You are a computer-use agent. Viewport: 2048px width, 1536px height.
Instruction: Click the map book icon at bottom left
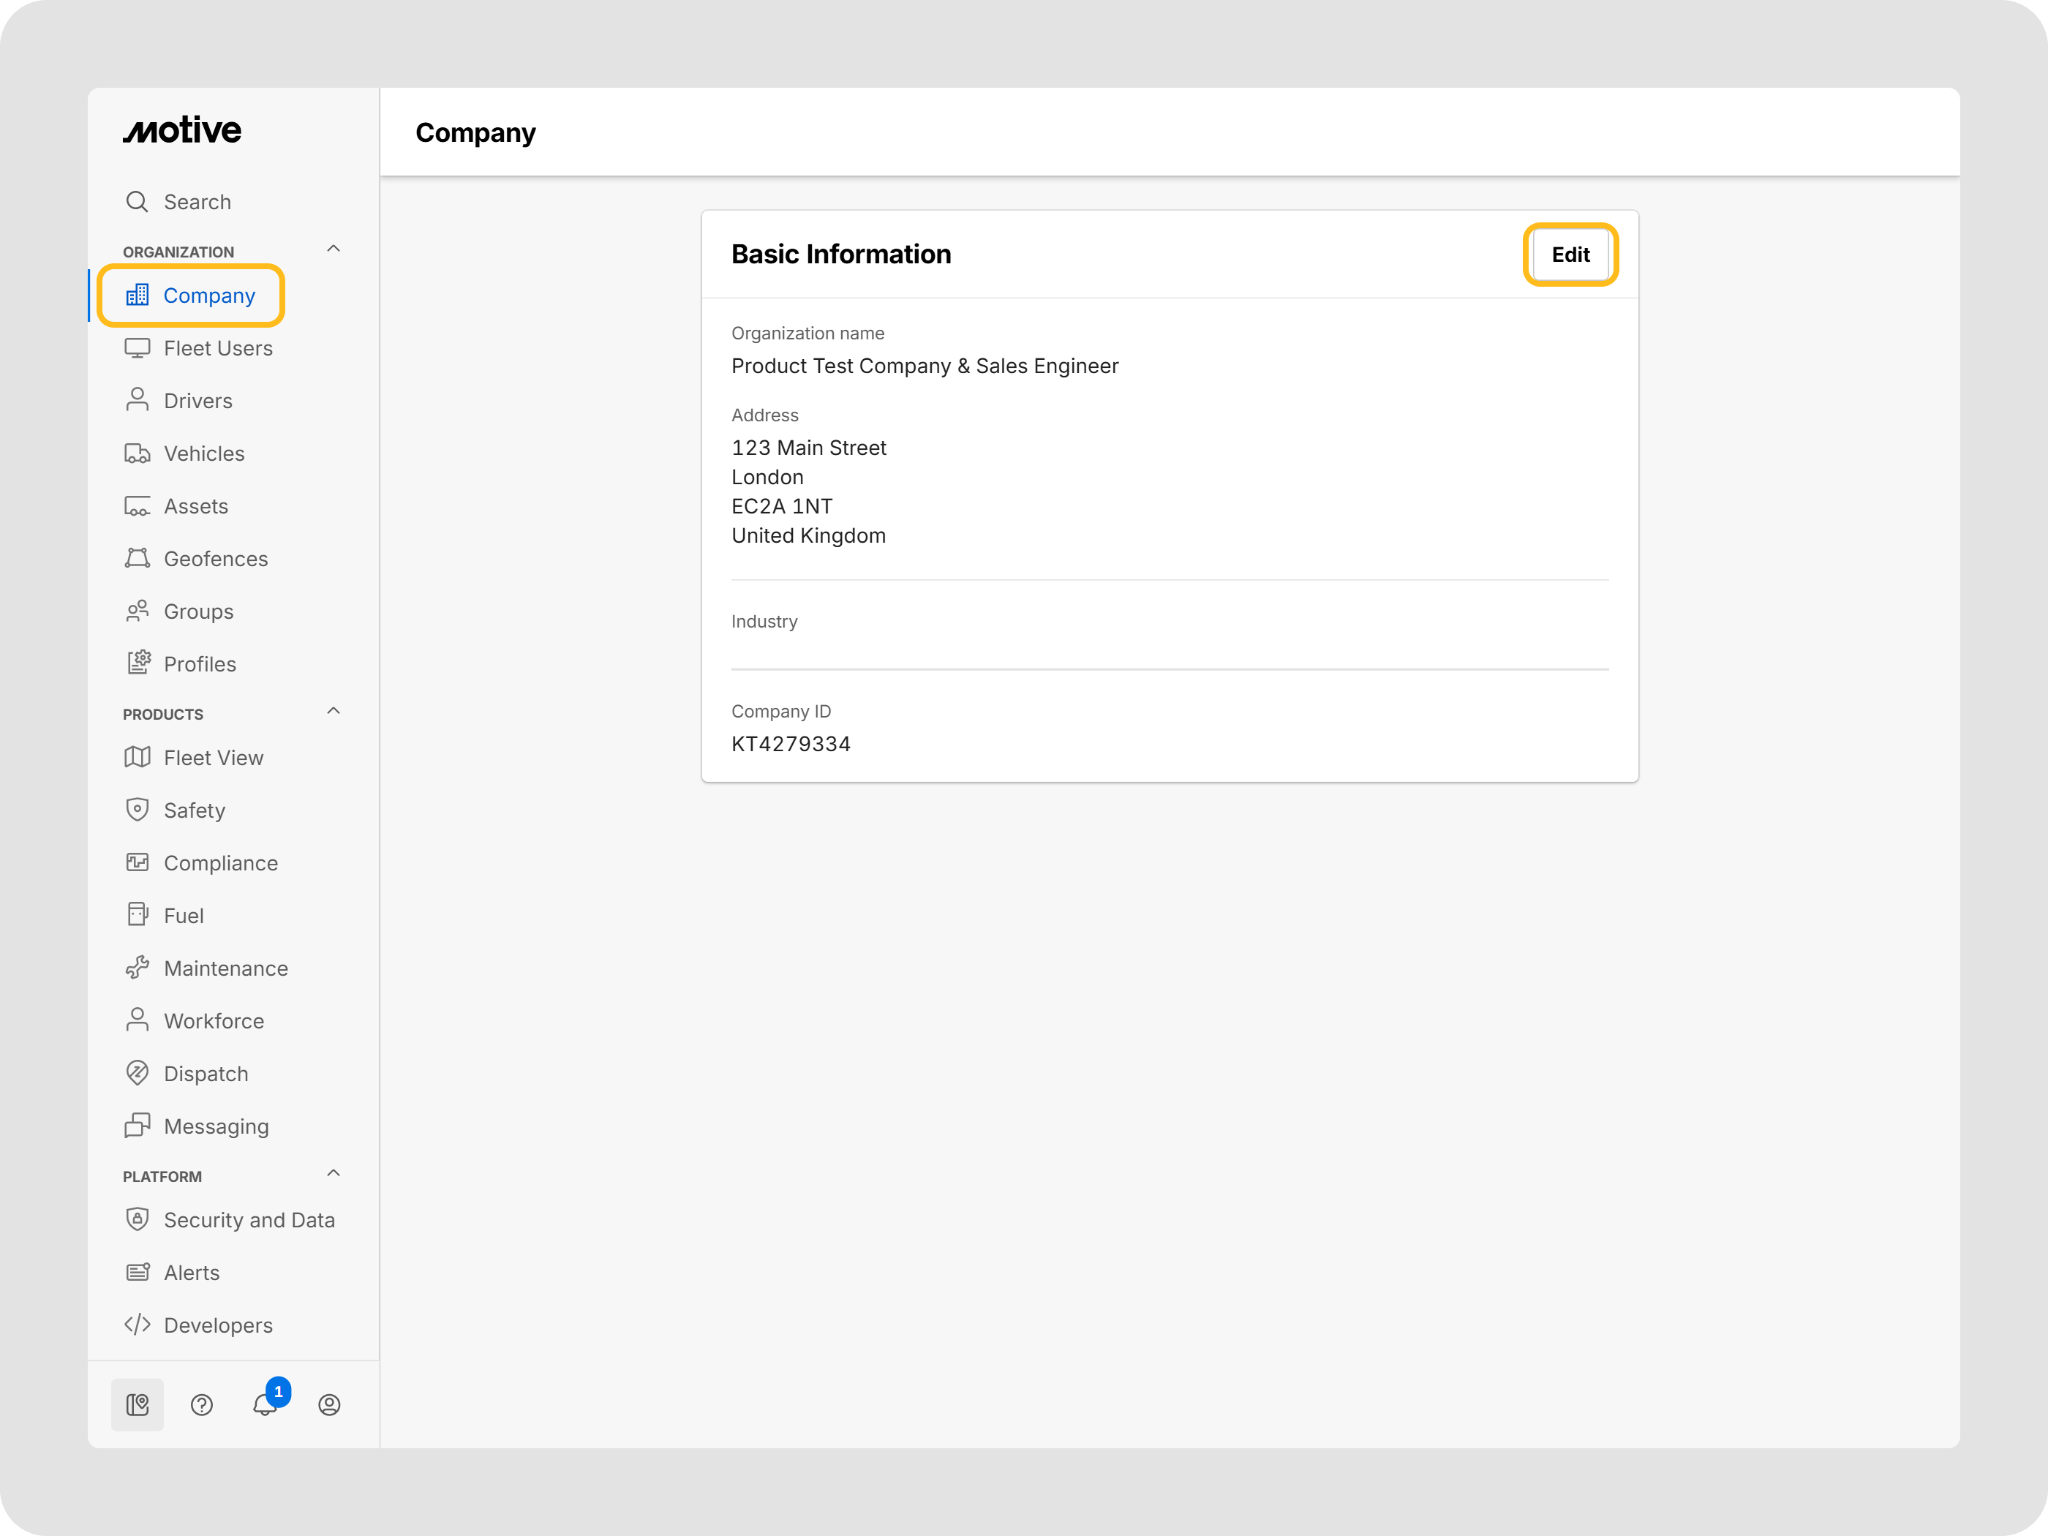point(138,1405)
